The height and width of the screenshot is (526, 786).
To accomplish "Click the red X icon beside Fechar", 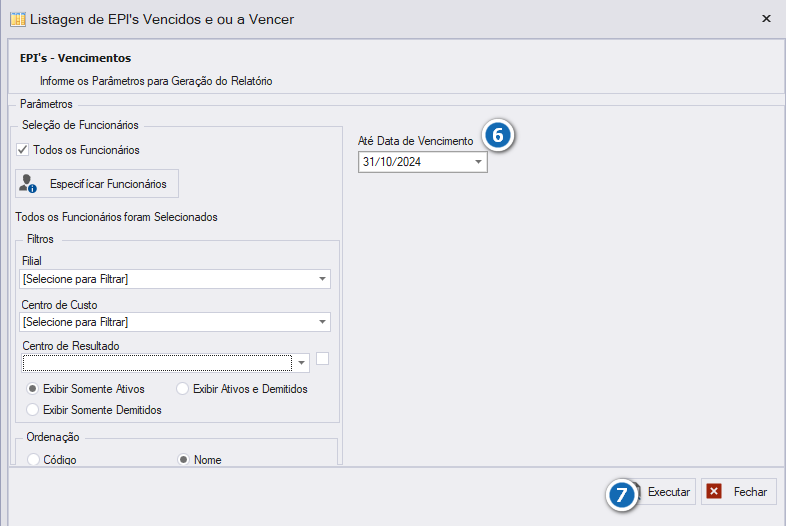I will coord(714,491).
